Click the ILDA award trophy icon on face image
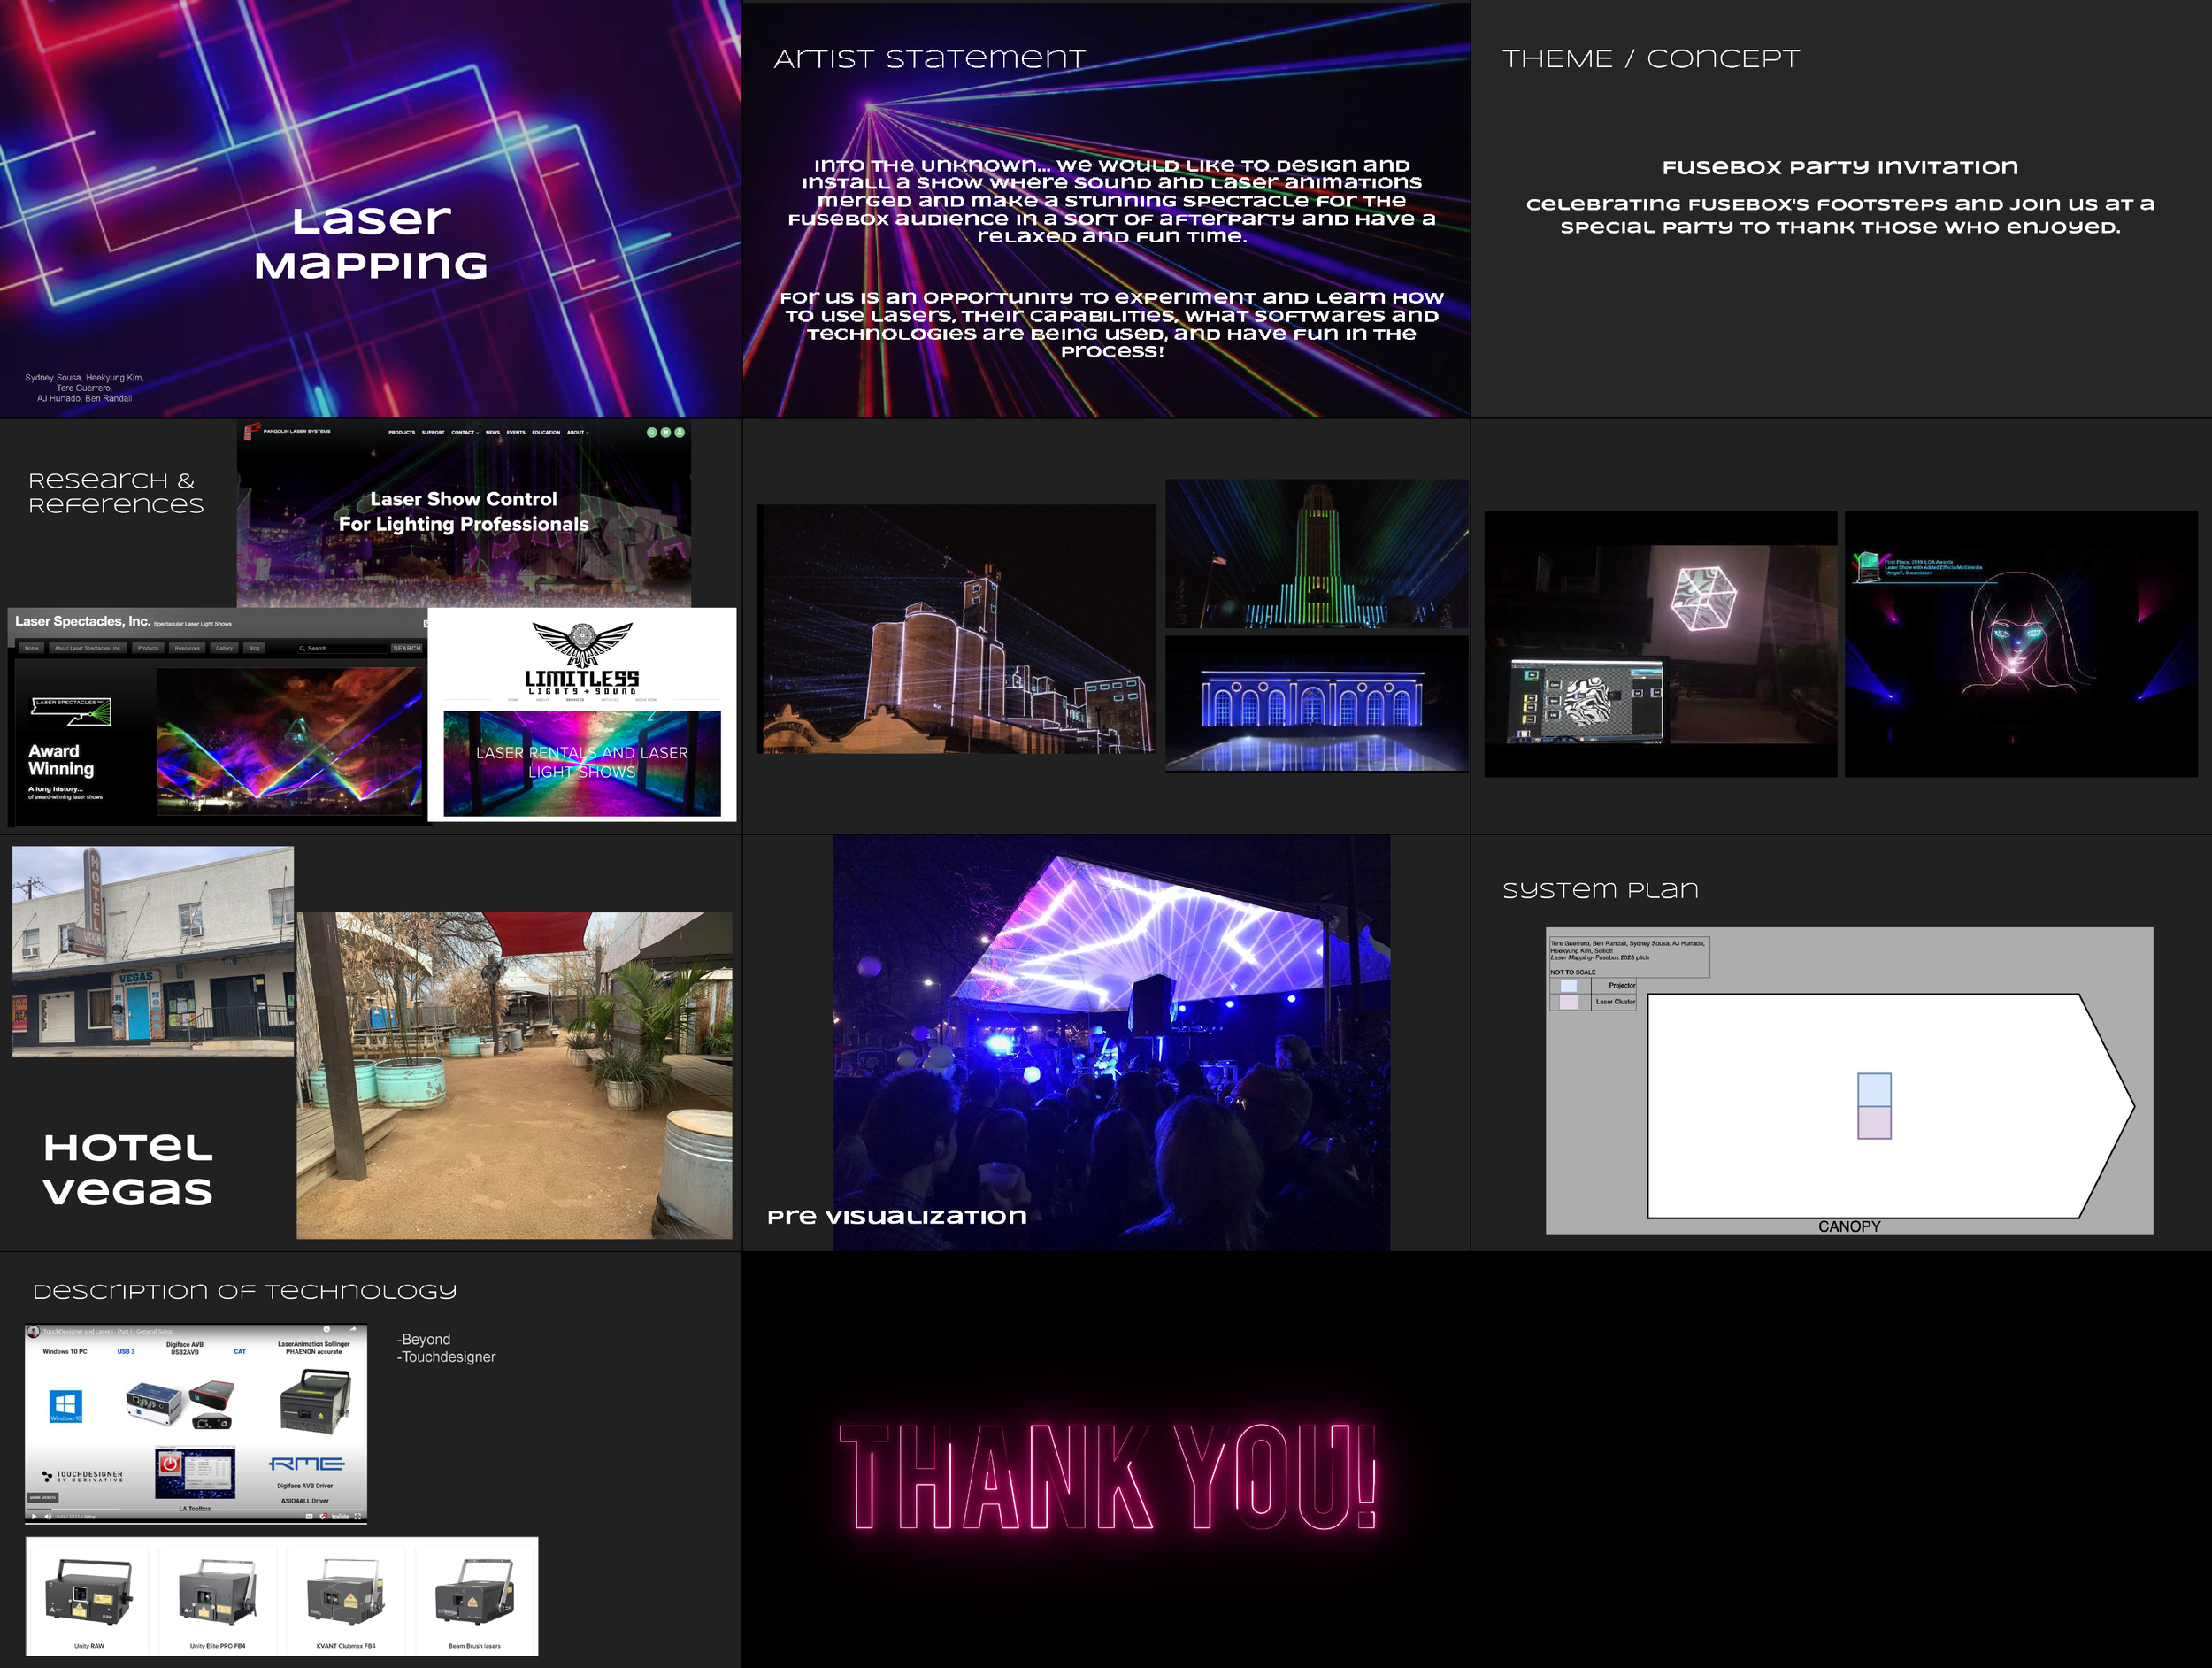Viewport: 2212px width, 1668px height. pos(1867,566)
